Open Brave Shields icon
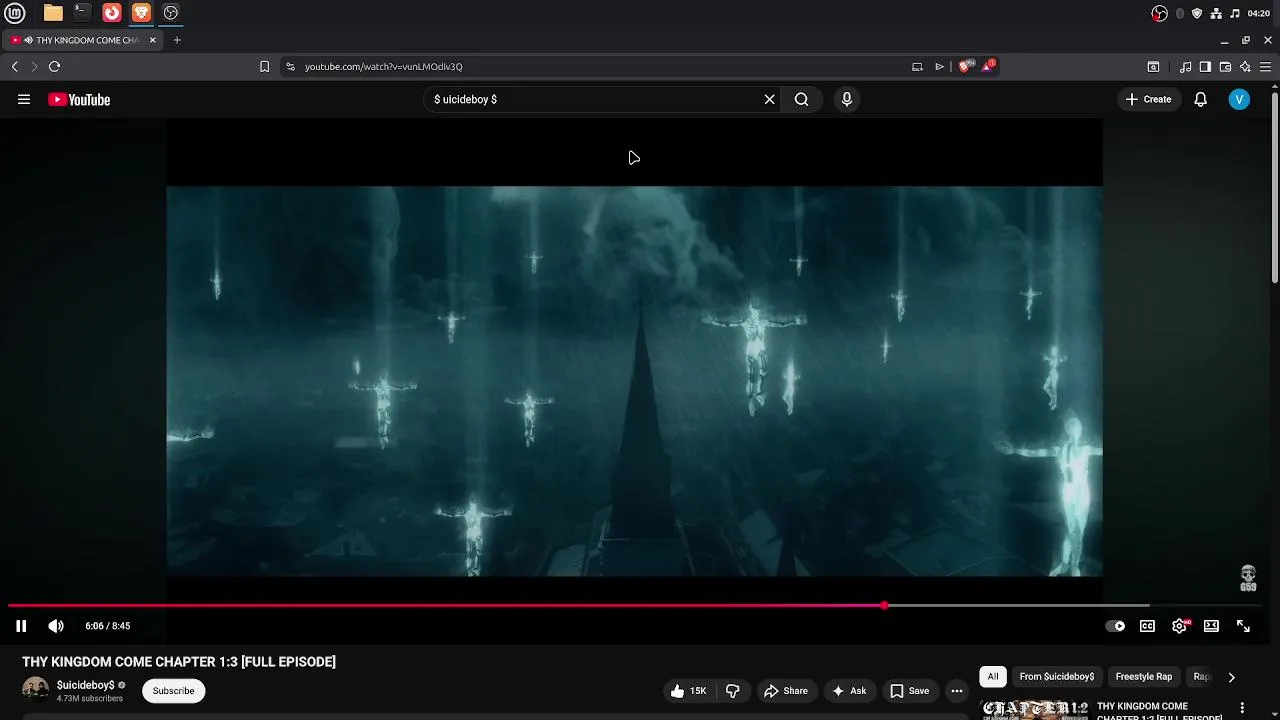Image resolution: width=1280 pixels, height=720 pixels. coord(964,66)
